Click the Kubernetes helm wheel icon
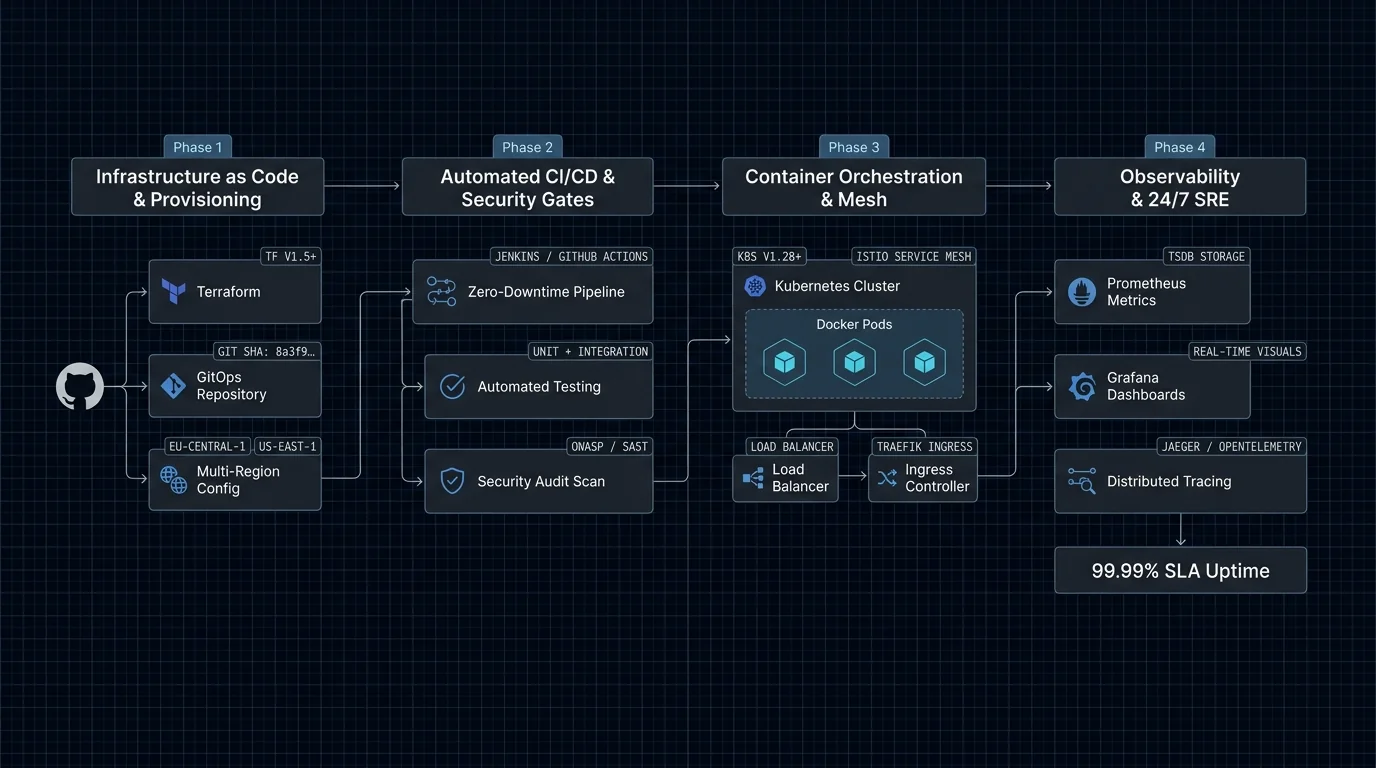This screenshot has width=1376, height=768. tap(755, 286)
